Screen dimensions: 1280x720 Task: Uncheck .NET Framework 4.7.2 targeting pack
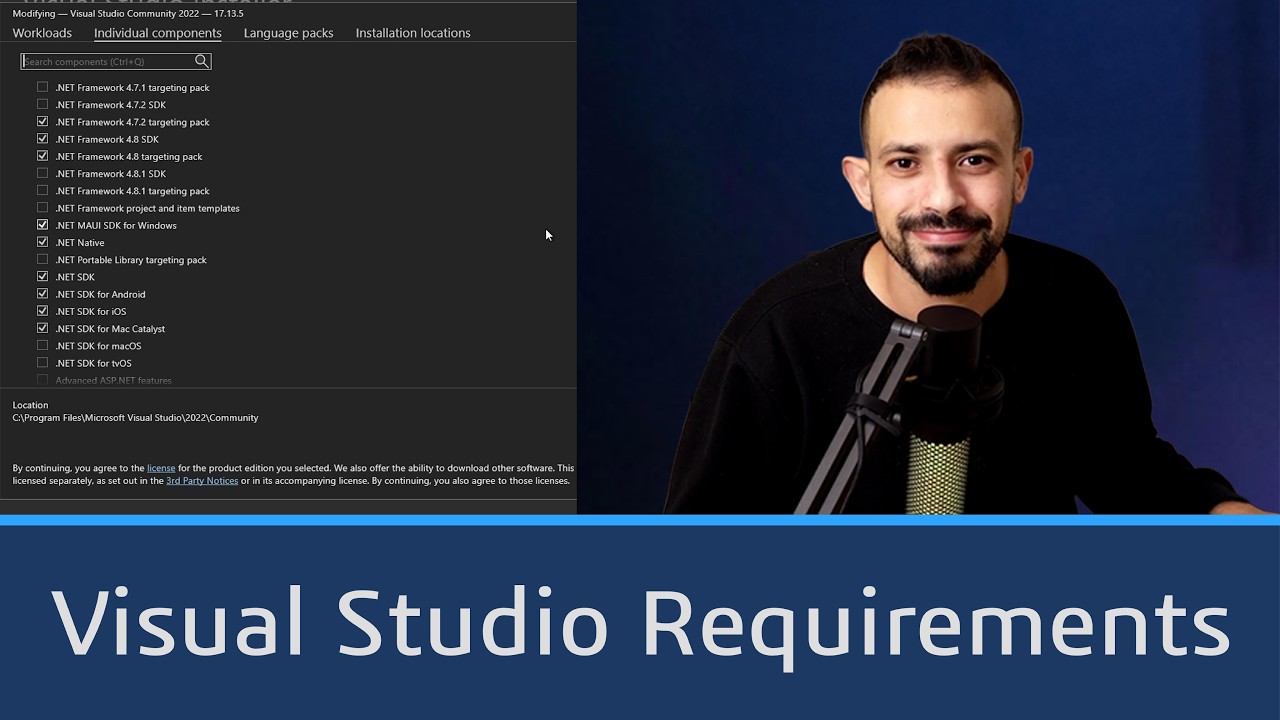point(42,121)
